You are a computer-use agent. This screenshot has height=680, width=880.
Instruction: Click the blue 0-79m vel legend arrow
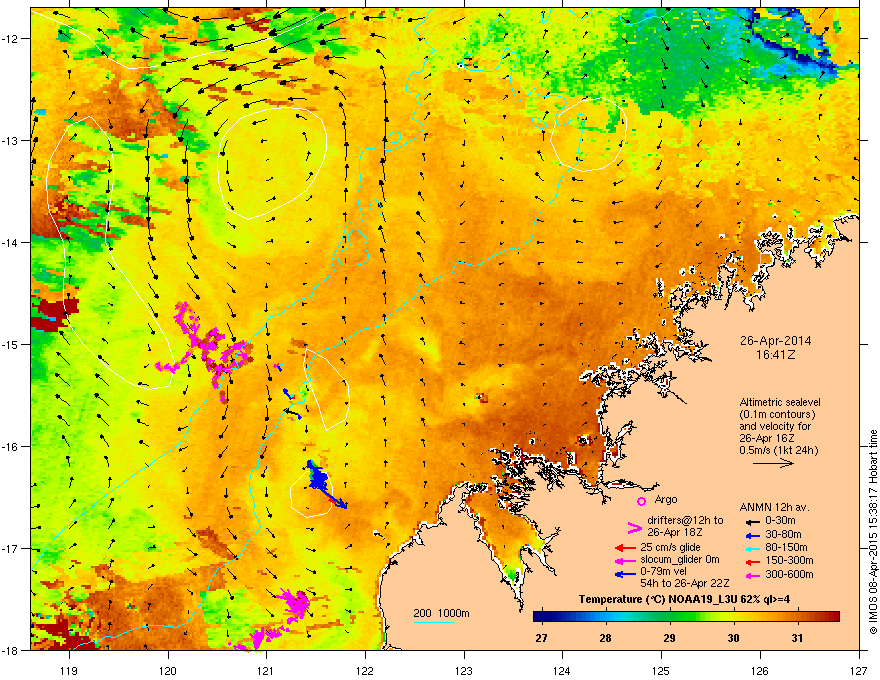tap(625, 574)
